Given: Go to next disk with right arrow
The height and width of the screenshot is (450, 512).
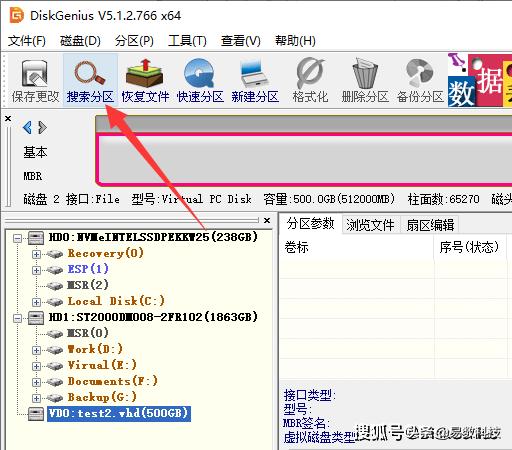Looking at the screenshot, I should (42, 128).
